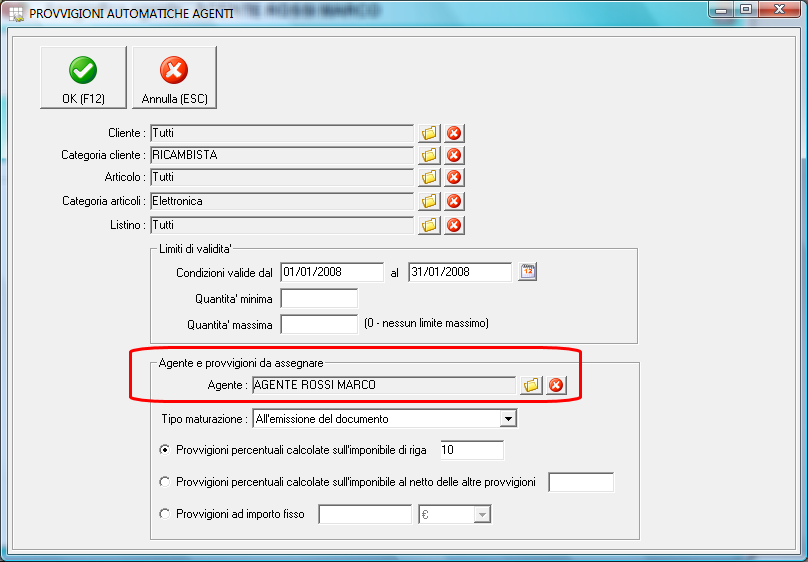Click the Quantita' massima input box
The image size is (808, 562).
319,324
